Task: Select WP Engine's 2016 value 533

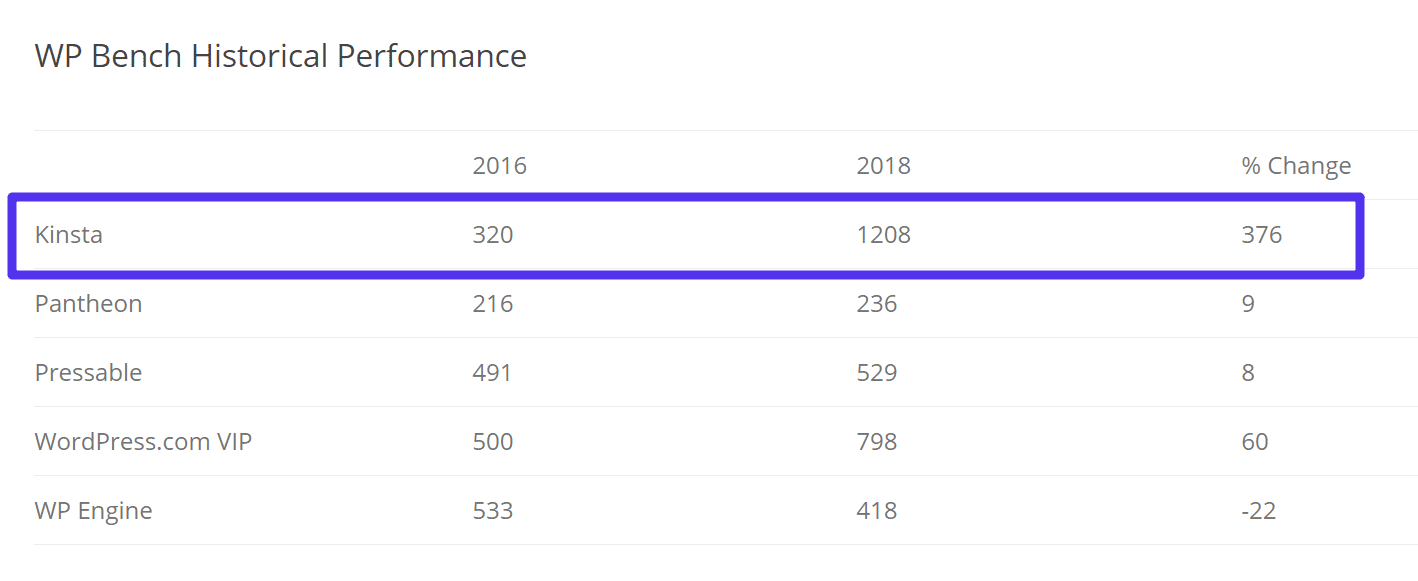Action: coord(492,511)
